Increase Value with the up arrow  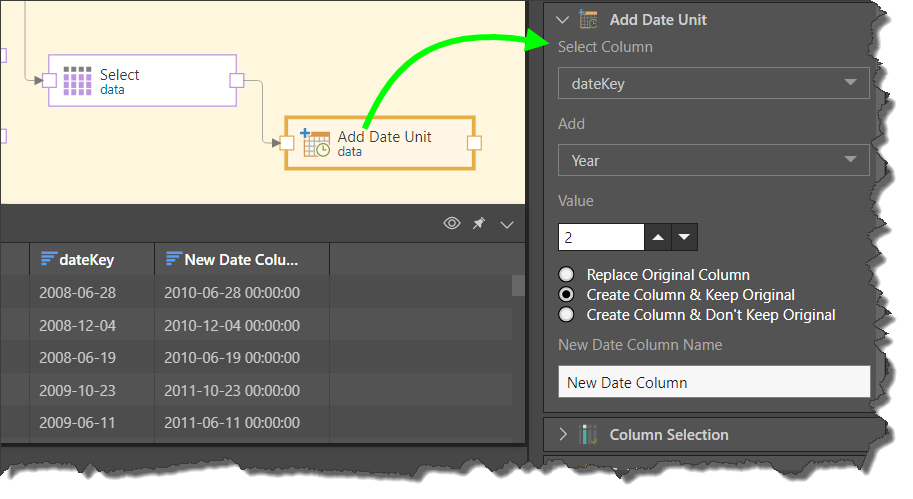[658, 237]
